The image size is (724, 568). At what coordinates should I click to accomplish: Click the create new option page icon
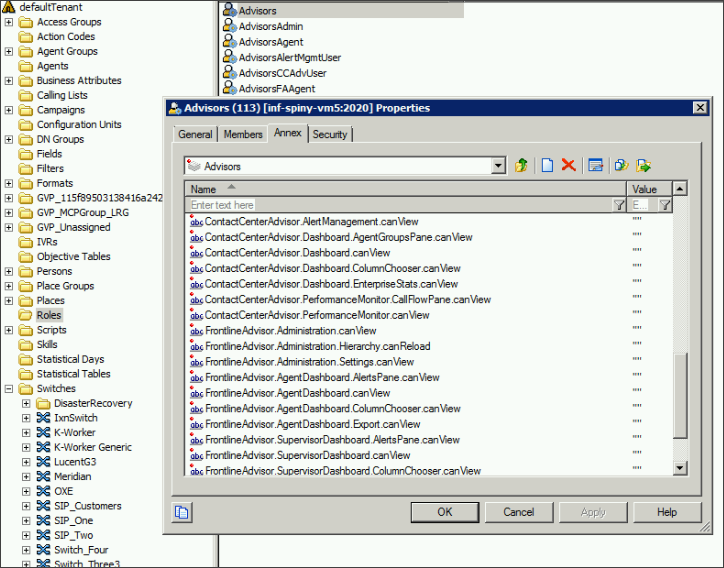[x=547, y=165]
